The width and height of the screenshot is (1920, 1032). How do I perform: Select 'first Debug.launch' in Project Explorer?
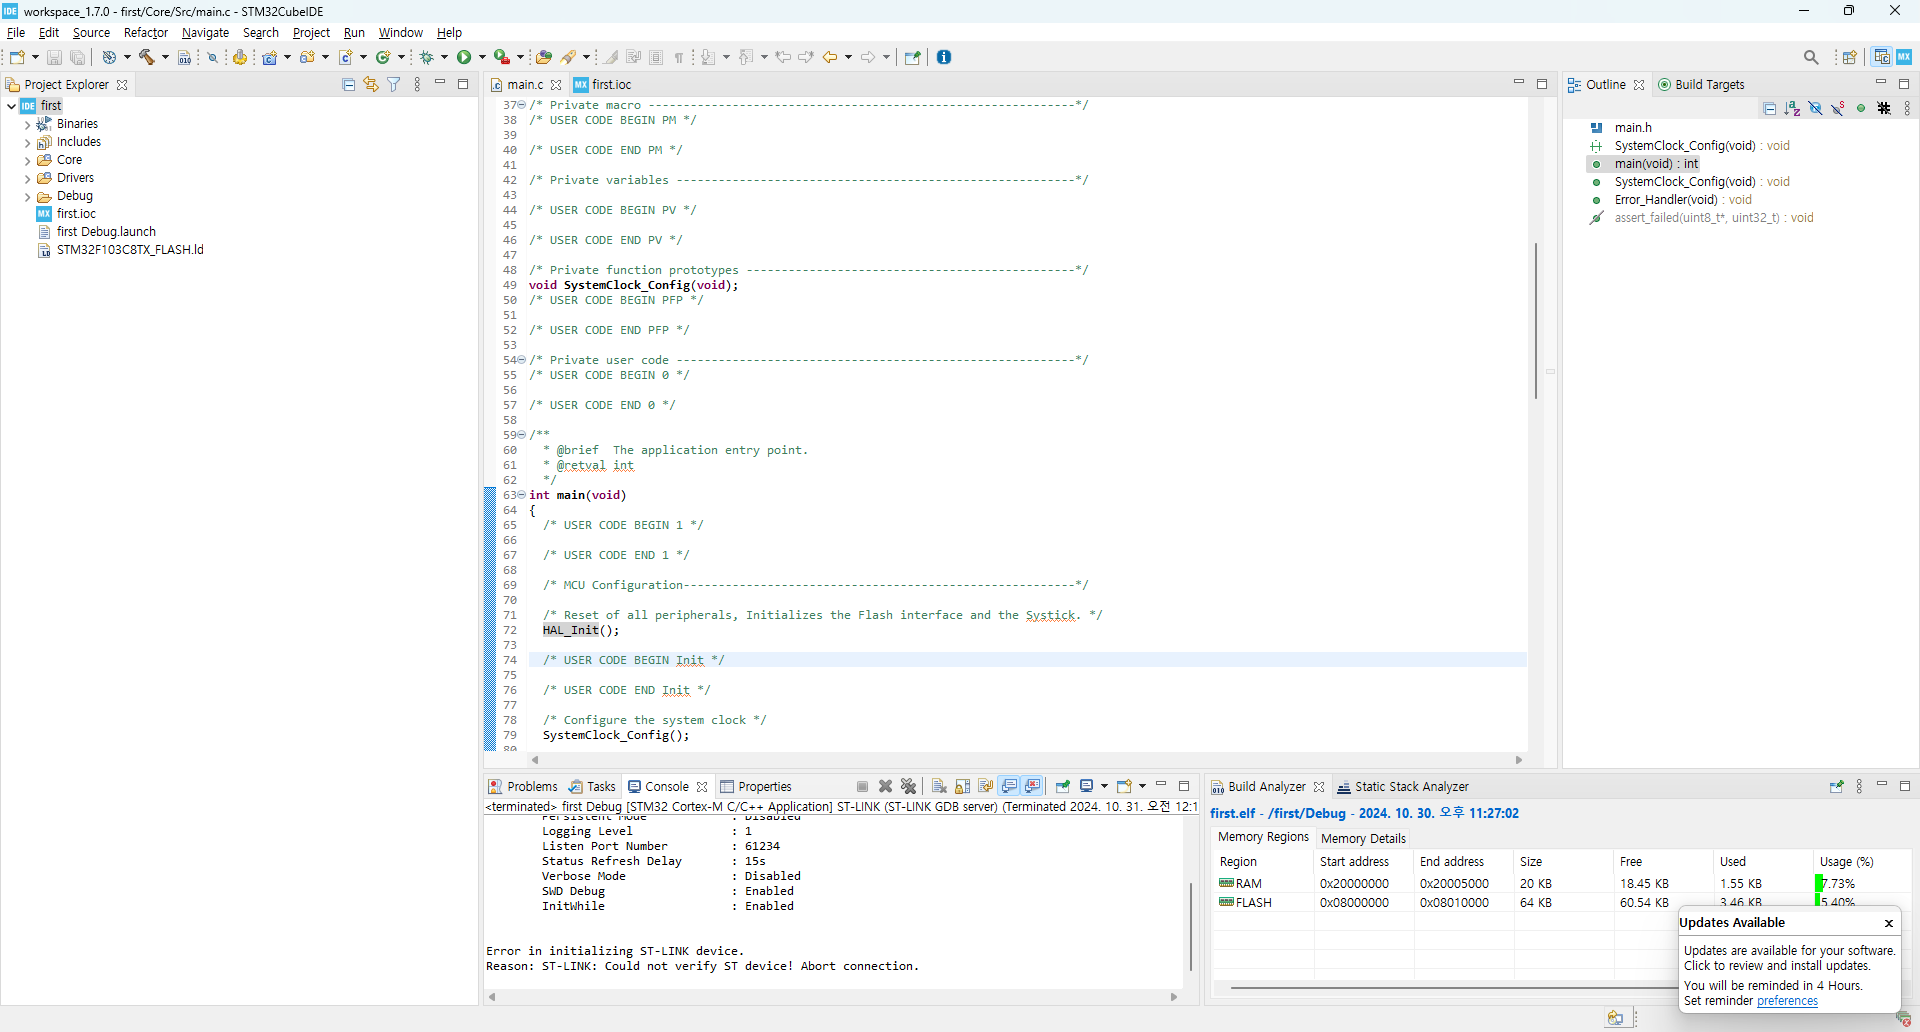point(106,232)
